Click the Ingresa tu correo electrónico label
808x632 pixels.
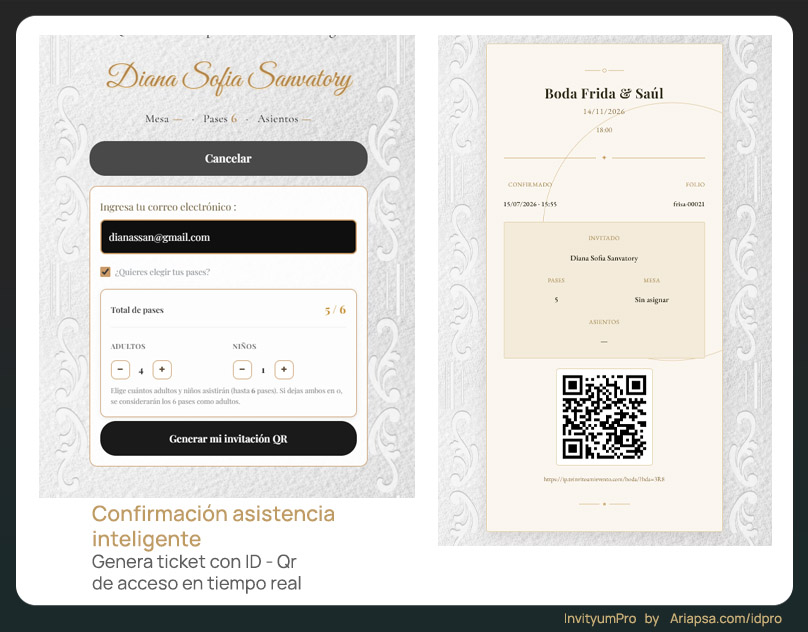click(x=168, y=207)
